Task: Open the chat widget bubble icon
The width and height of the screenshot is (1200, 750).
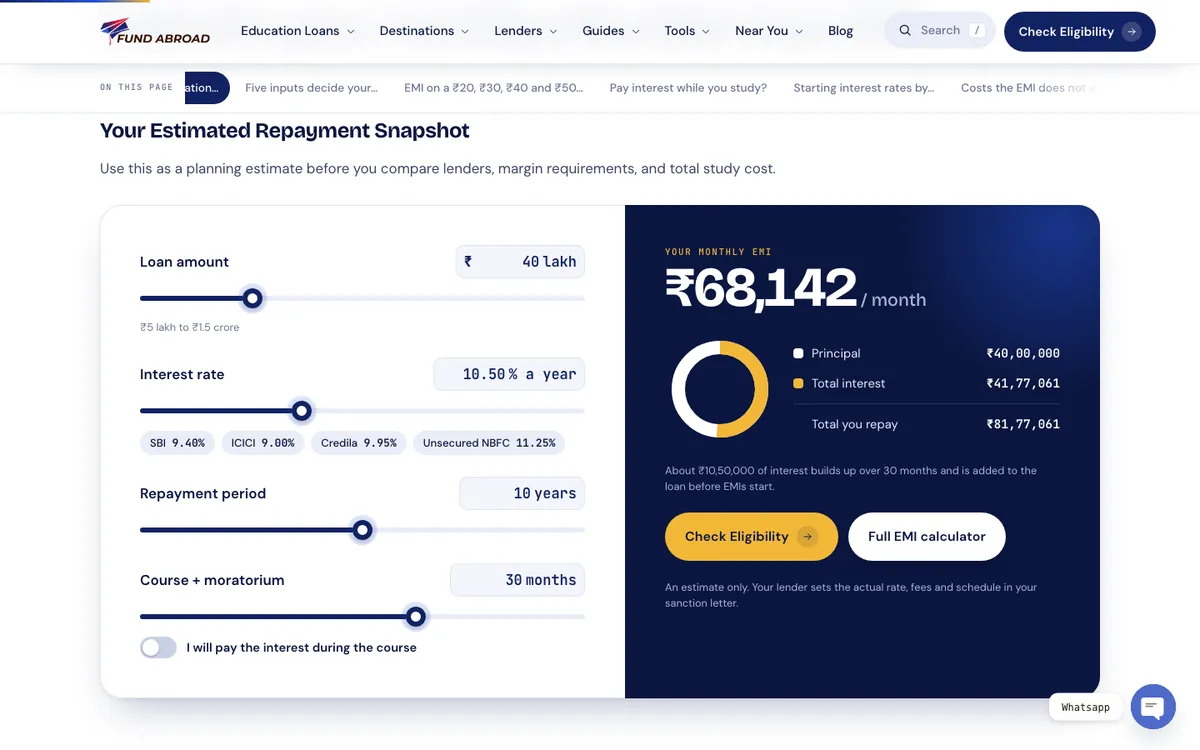Action: pyautogui.click(x=1153, y=707)
